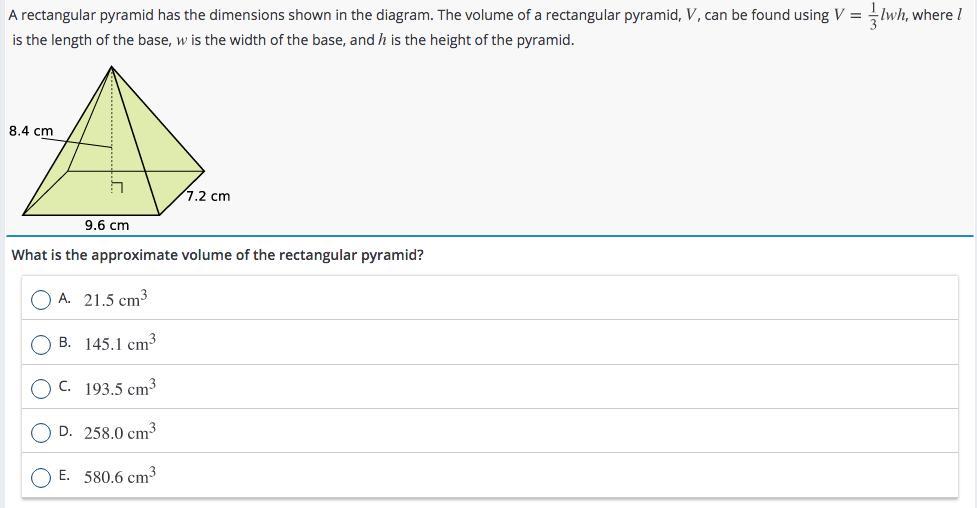
Task: Click the 258.0 cm³ answer text
Action: pyautogui.click(x=120, y=431)
